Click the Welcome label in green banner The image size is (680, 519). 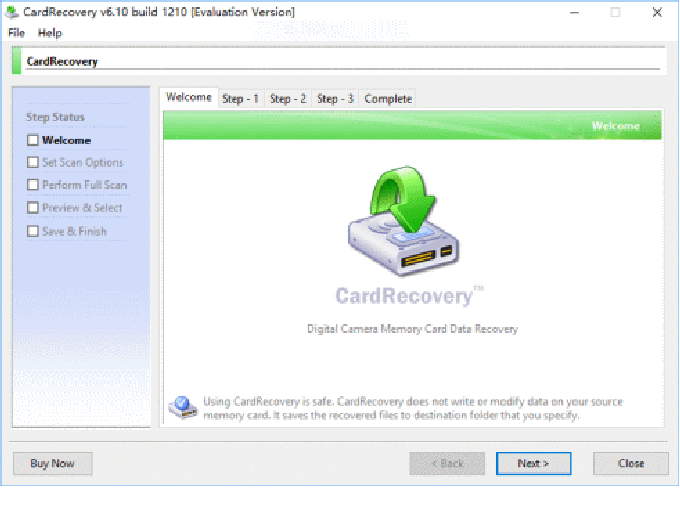tap(616, 126)
